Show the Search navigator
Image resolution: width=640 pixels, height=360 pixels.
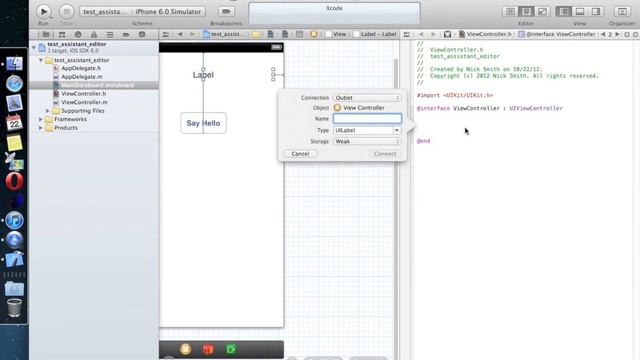tap(78, 35)
